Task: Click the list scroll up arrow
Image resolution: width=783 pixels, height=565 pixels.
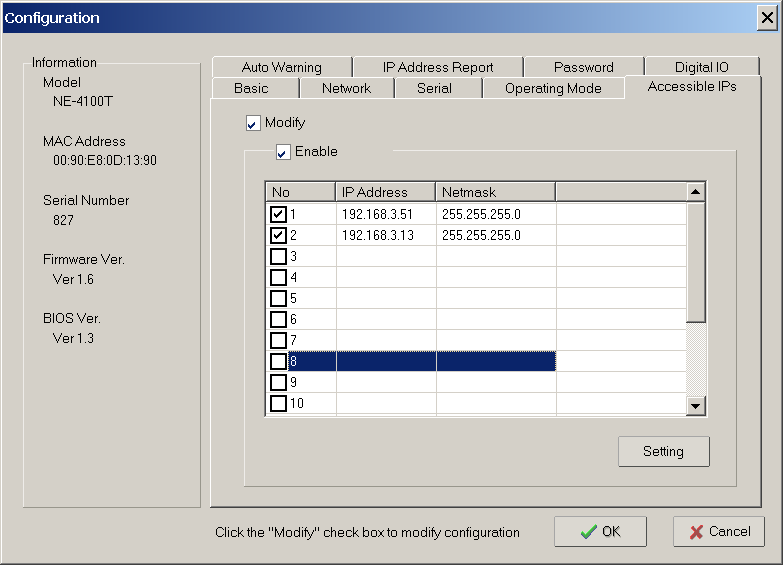Action: (x=696, y=192)
